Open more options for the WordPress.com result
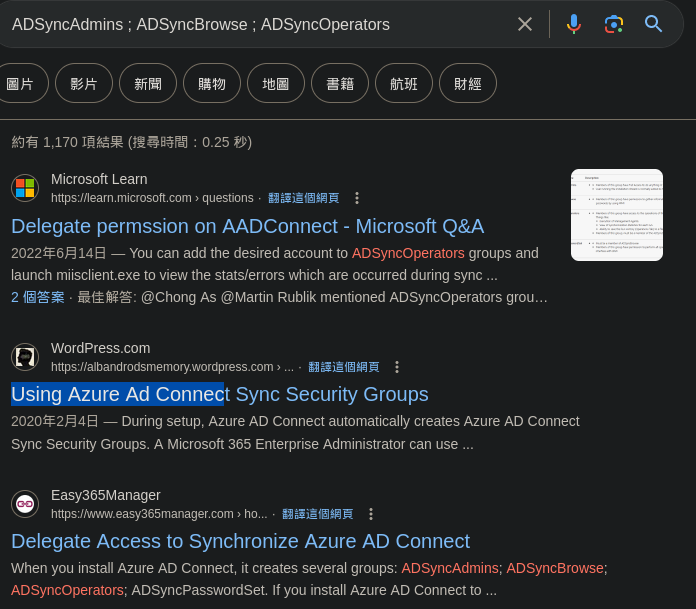Screen dimensions: 696x609 pyautogui.click(x=397, y=367)
